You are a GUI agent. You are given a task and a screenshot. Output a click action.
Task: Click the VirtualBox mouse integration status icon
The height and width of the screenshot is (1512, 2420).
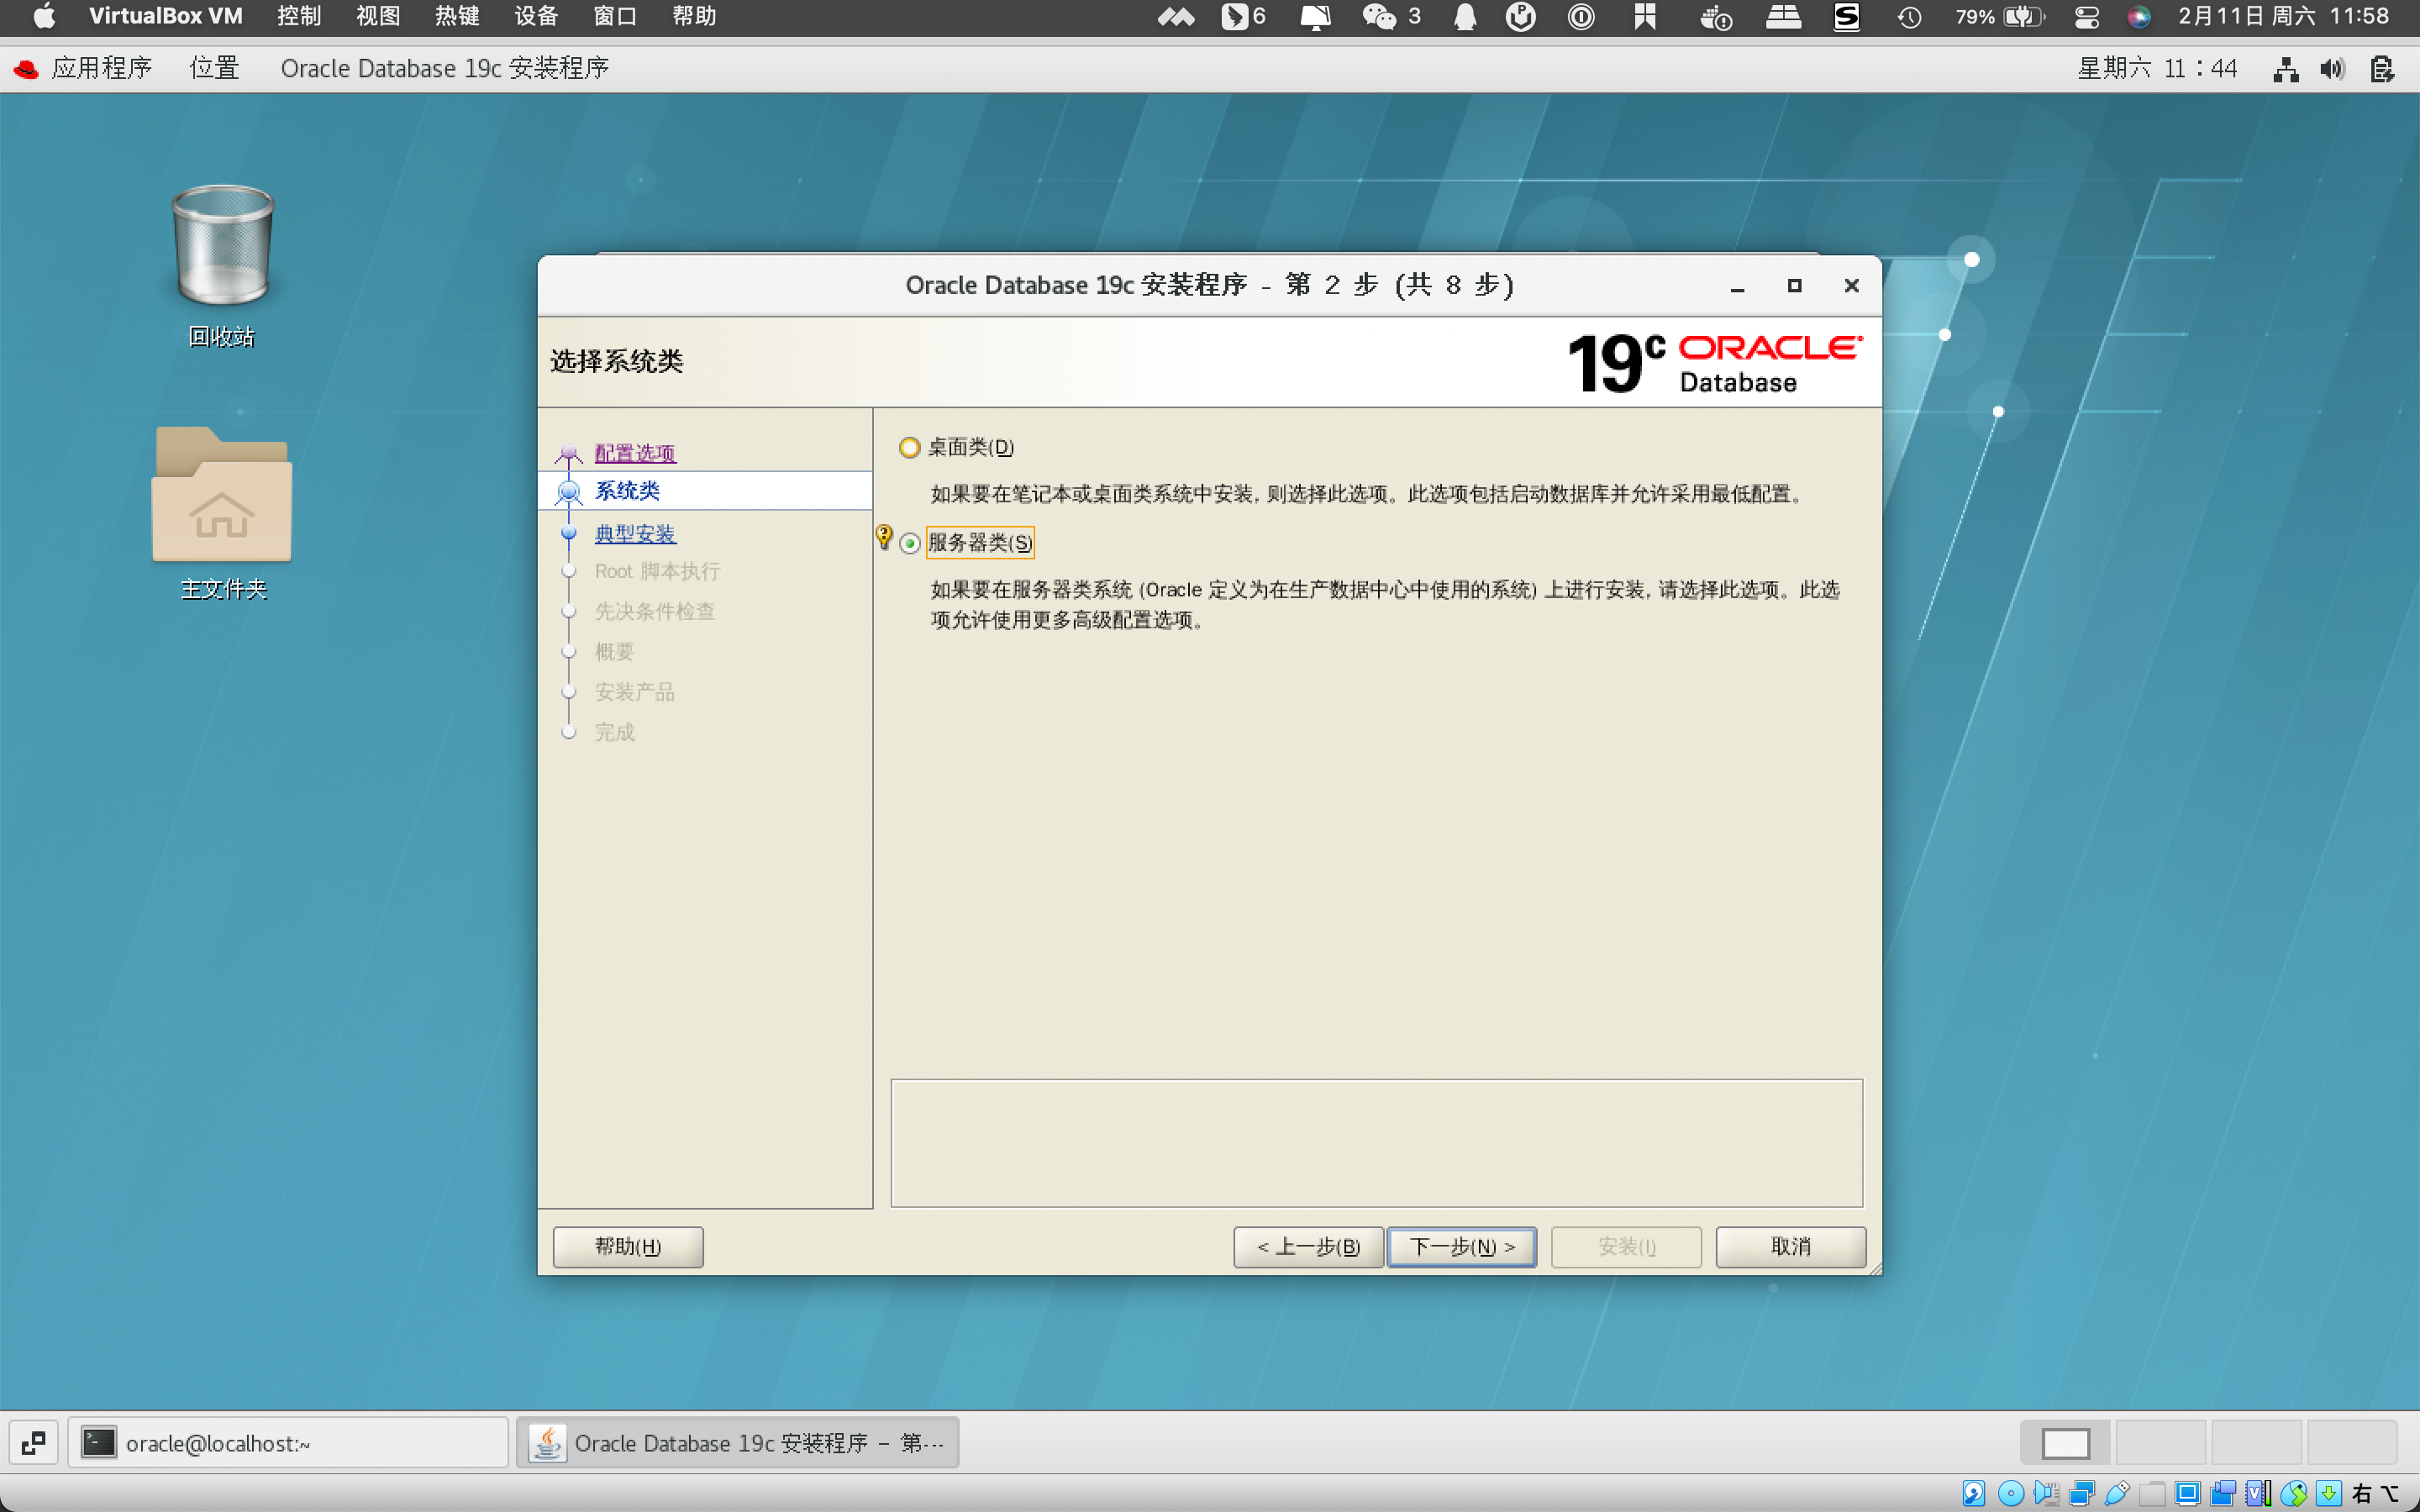(2294, 1493)
